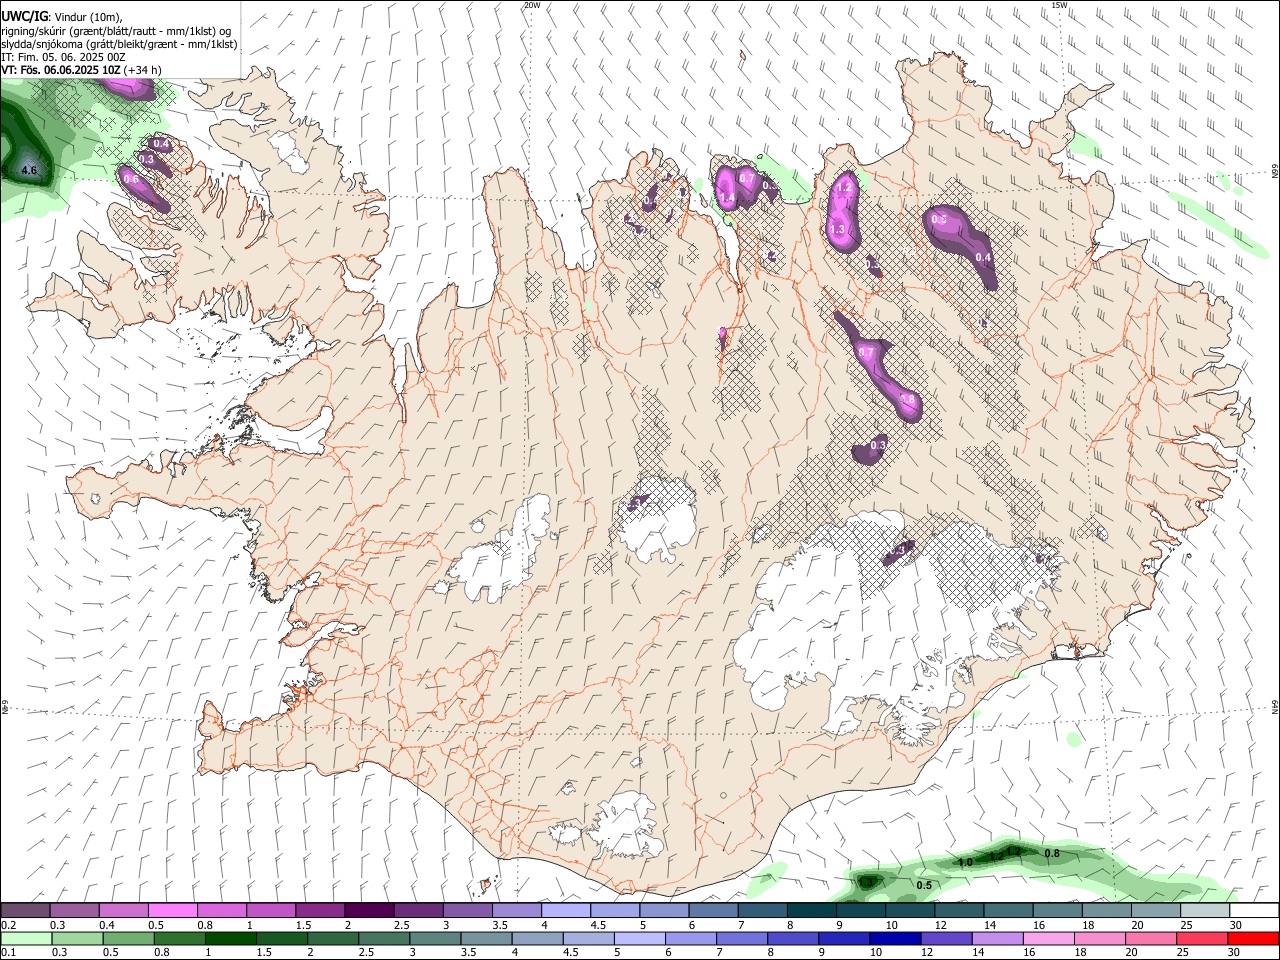Click the 0.1 label on the rain legend
Viewport: 1280px width, 960px height.
[8, 953]
